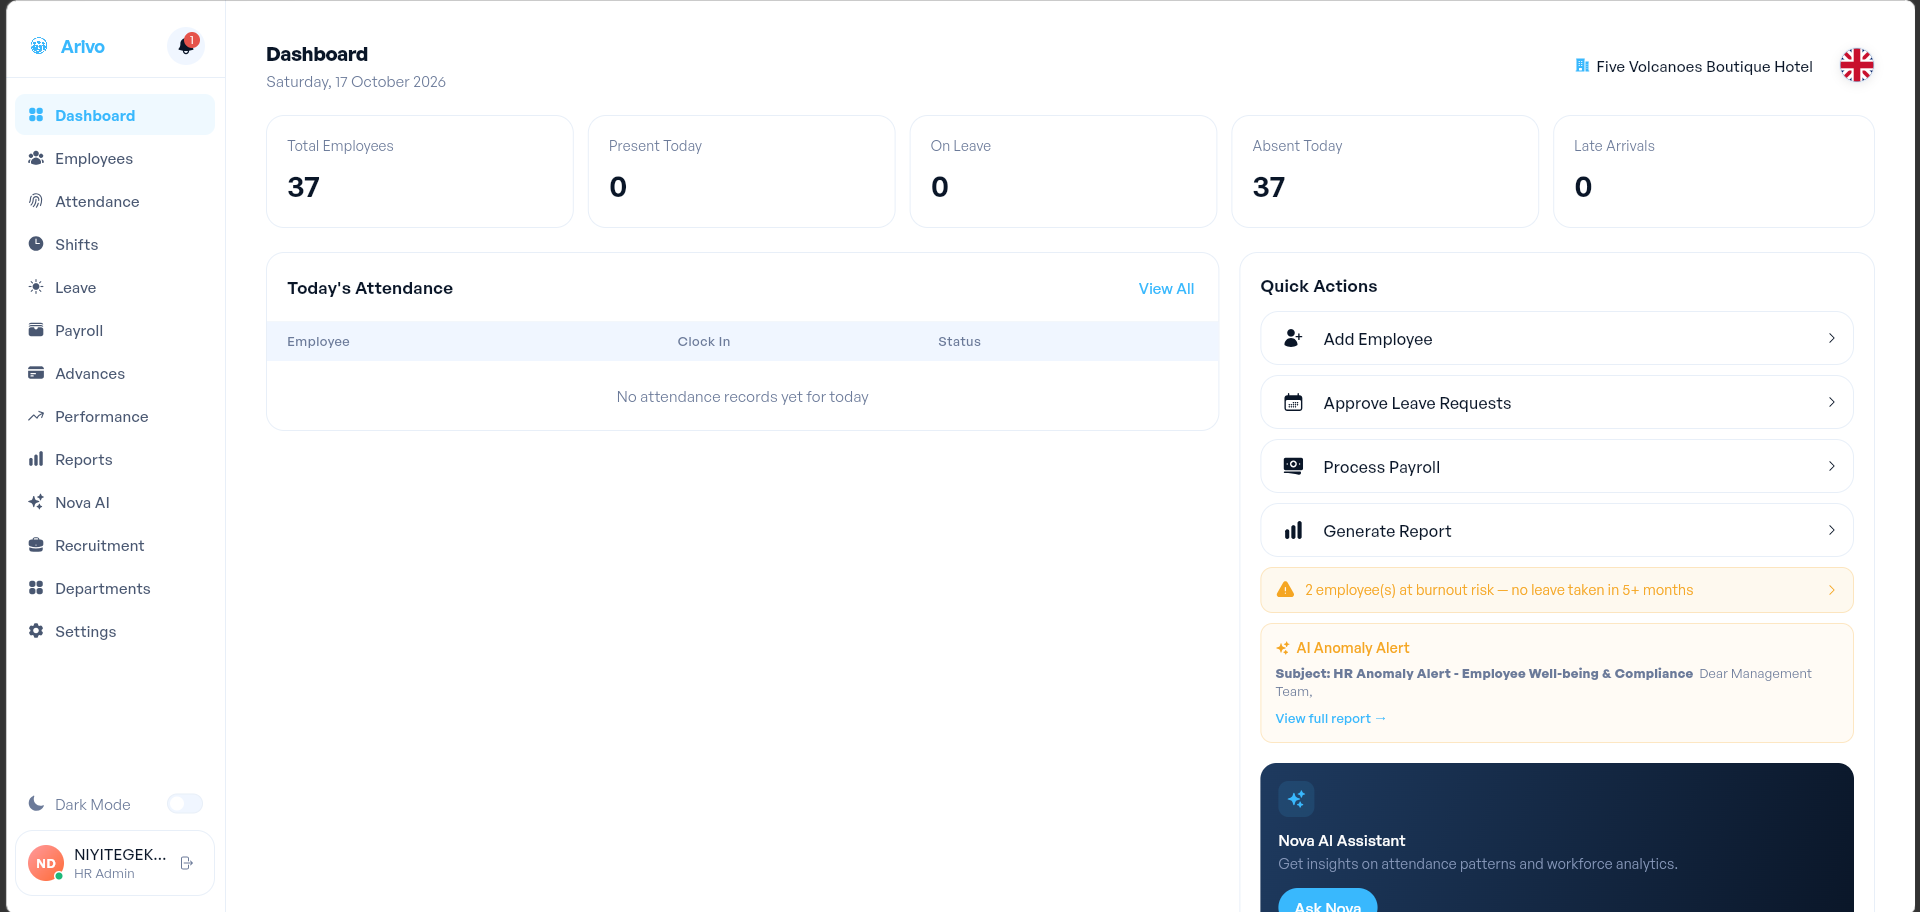Click the Employees people icon in sidebar

(36, 158)
